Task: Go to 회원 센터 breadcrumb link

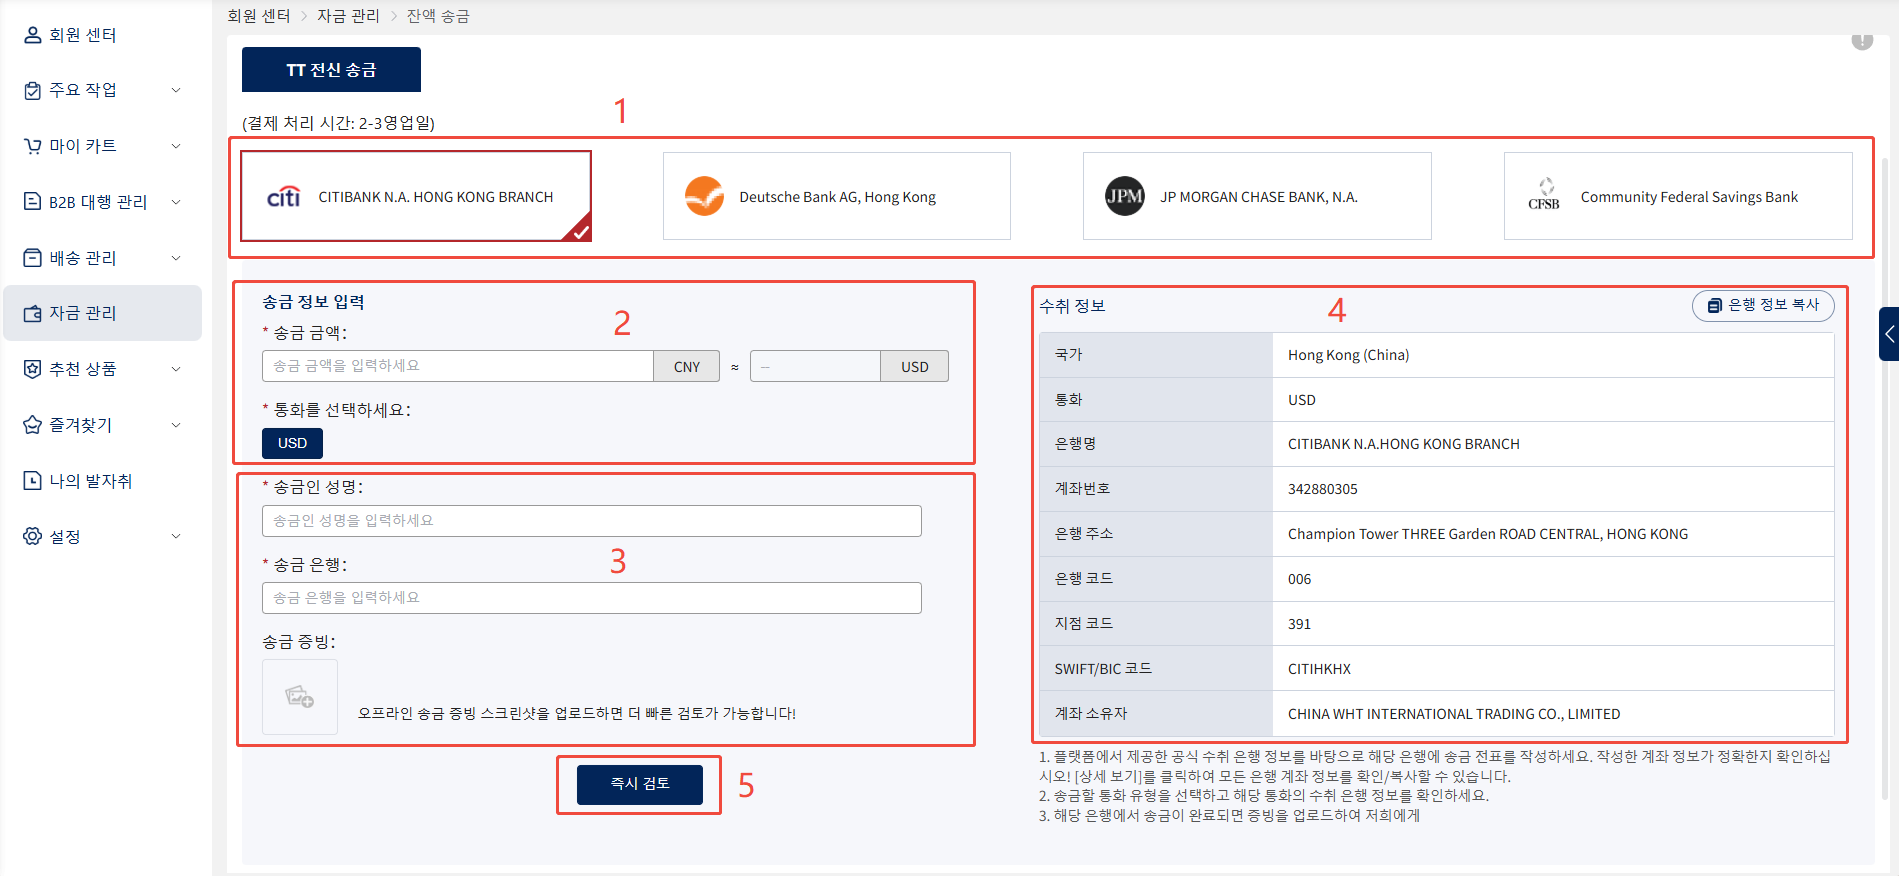Action: (x=259, y=16)
